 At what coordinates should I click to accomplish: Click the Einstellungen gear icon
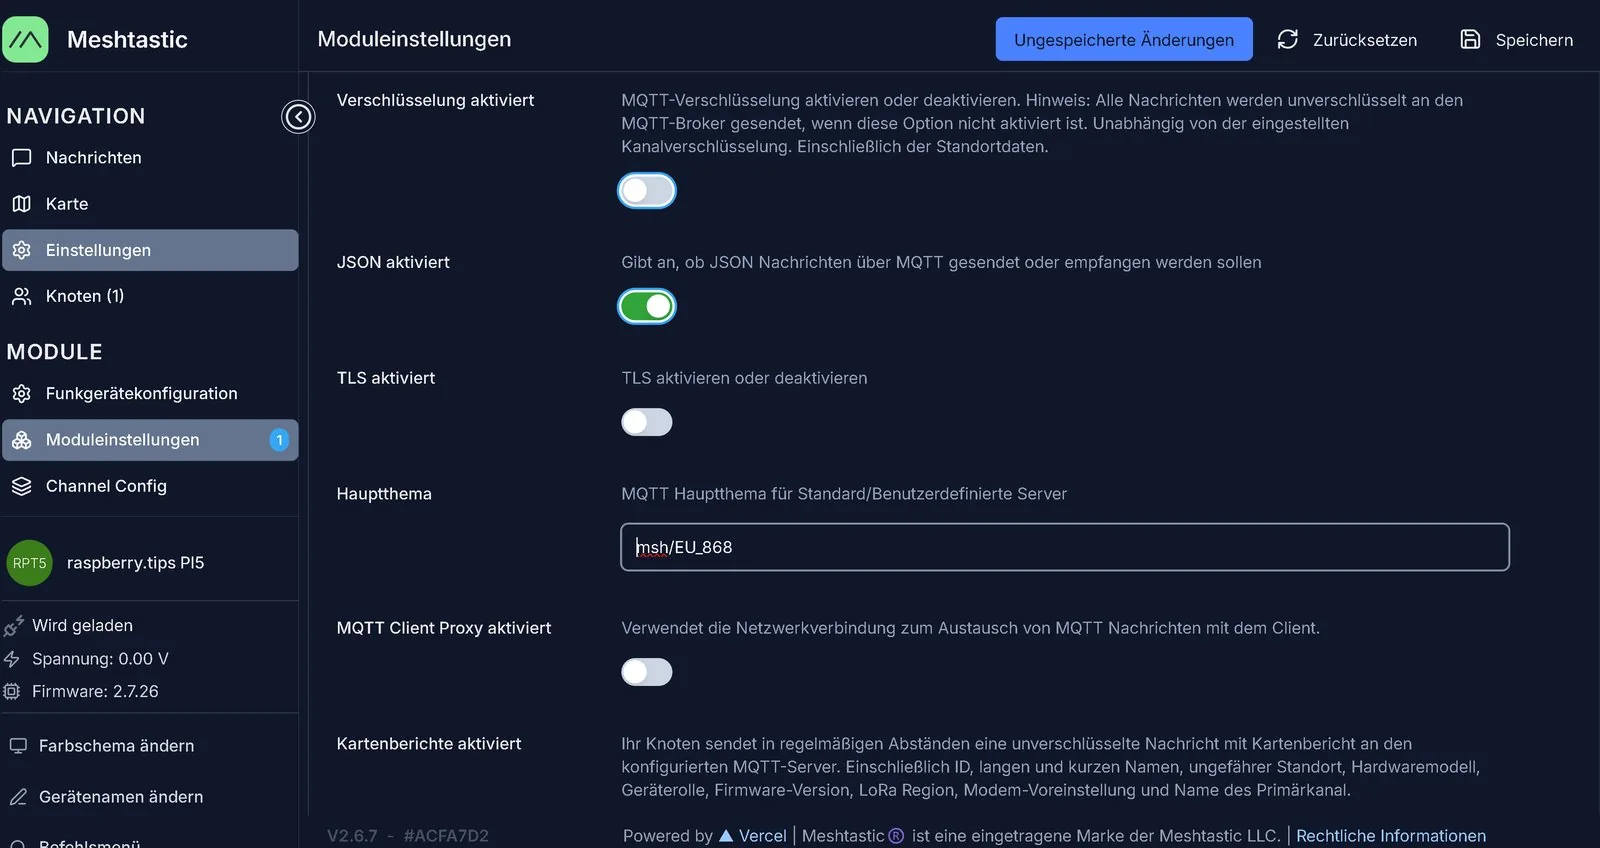21,250
